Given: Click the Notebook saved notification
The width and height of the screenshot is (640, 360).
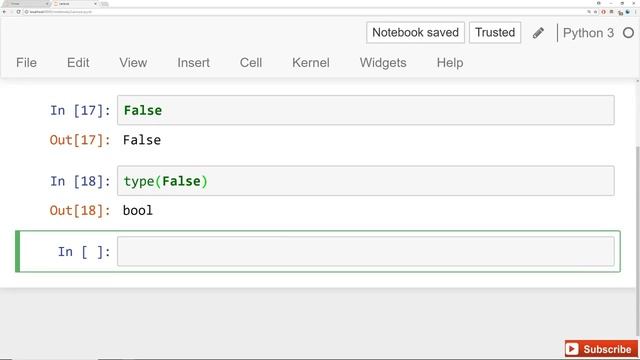Looking at the screenshot, I should (415, 32).
